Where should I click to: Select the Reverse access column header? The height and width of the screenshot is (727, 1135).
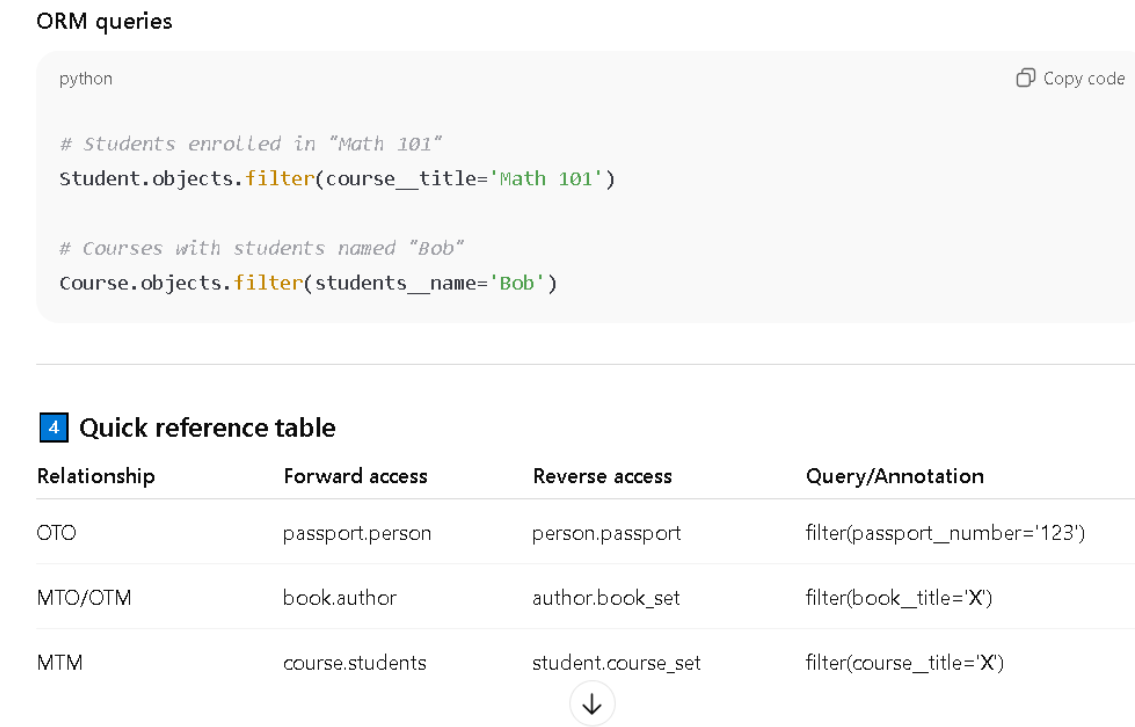[602, 476]
